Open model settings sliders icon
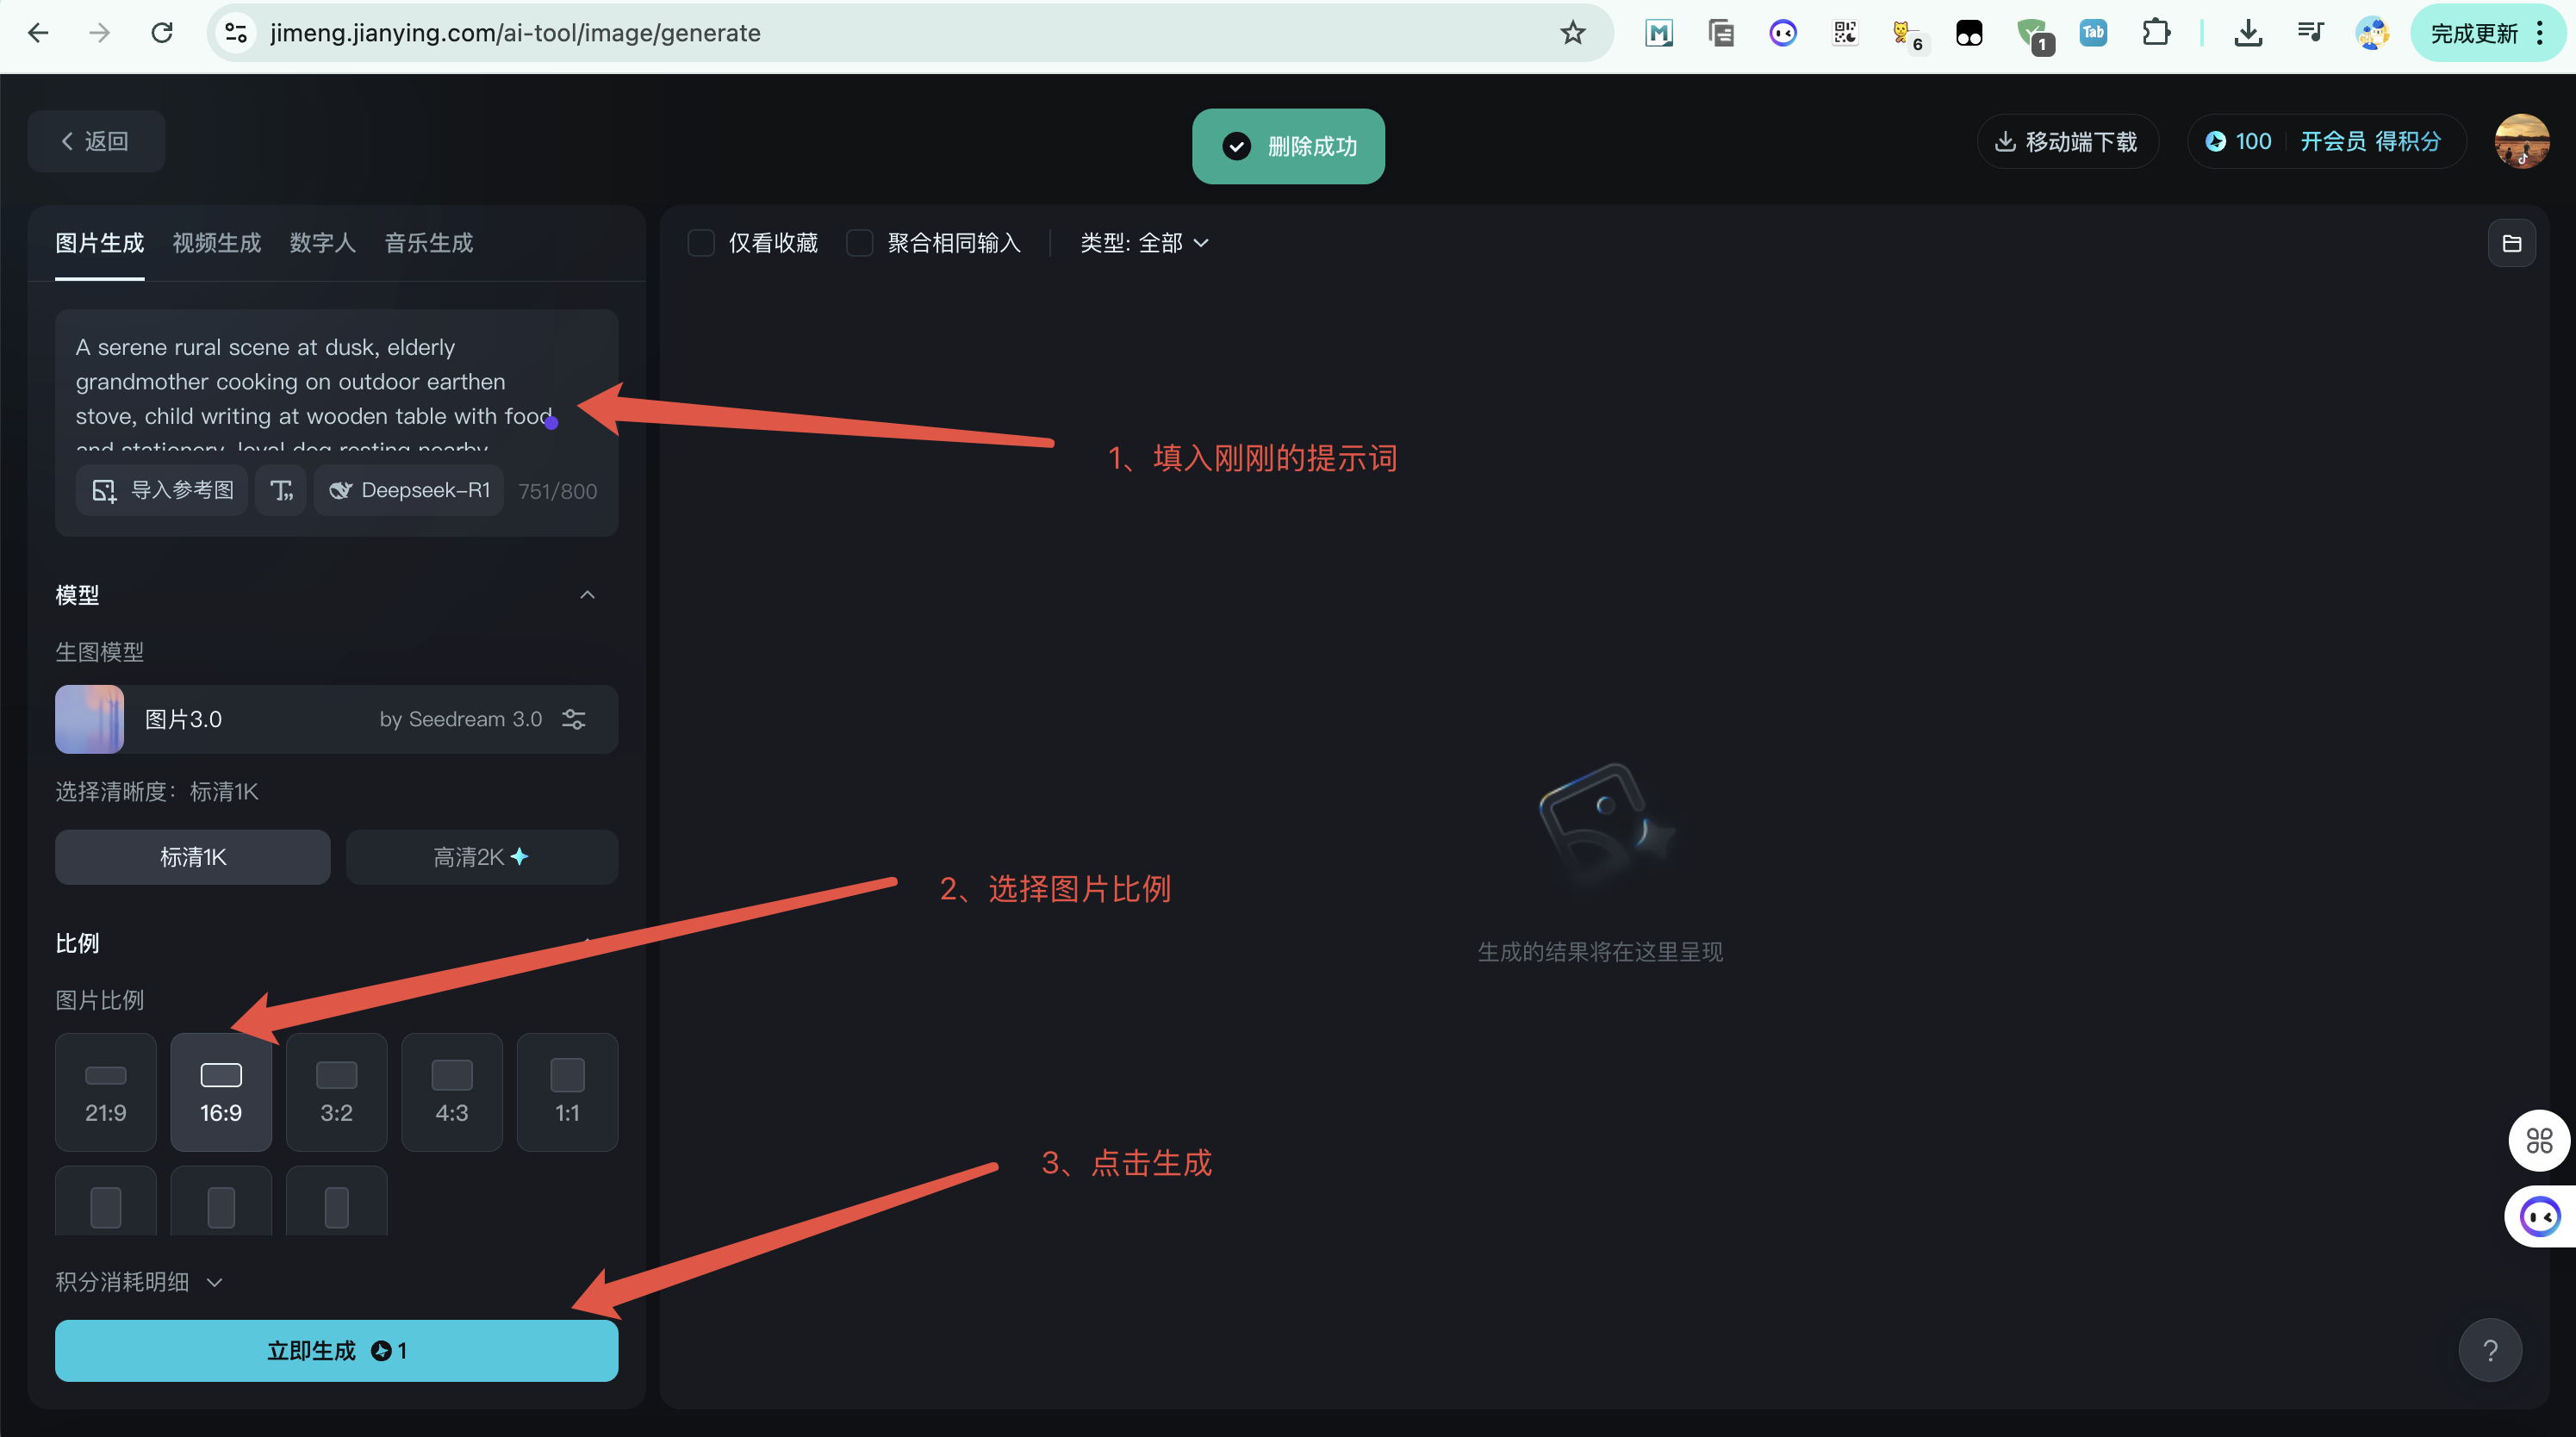Viewport: 2576px width, 1437px height. point(573,719)
